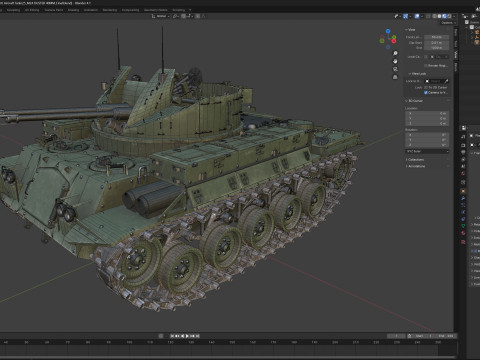
Task: Open the pivot point dropdown
Action: pyautogui.click(x=176, y=16)
